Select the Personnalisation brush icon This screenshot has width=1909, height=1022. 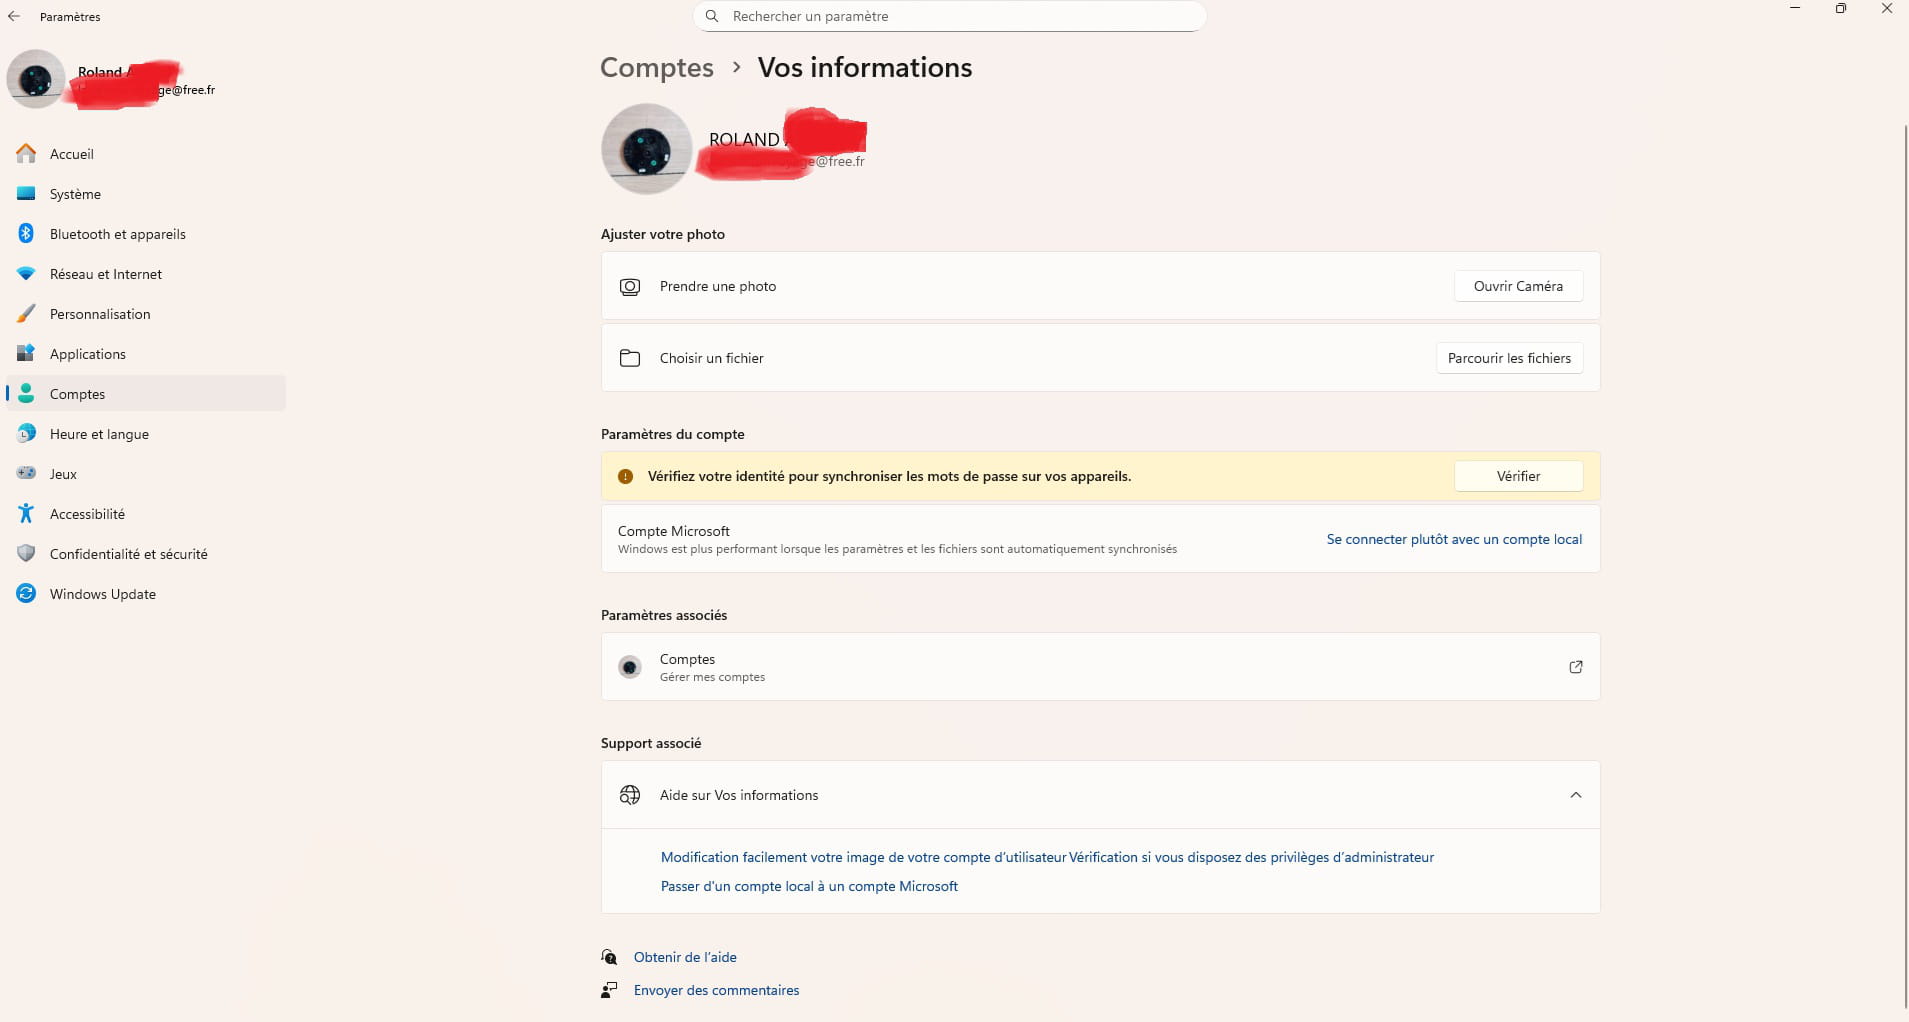pyautogui.click(x=26, y=313)
